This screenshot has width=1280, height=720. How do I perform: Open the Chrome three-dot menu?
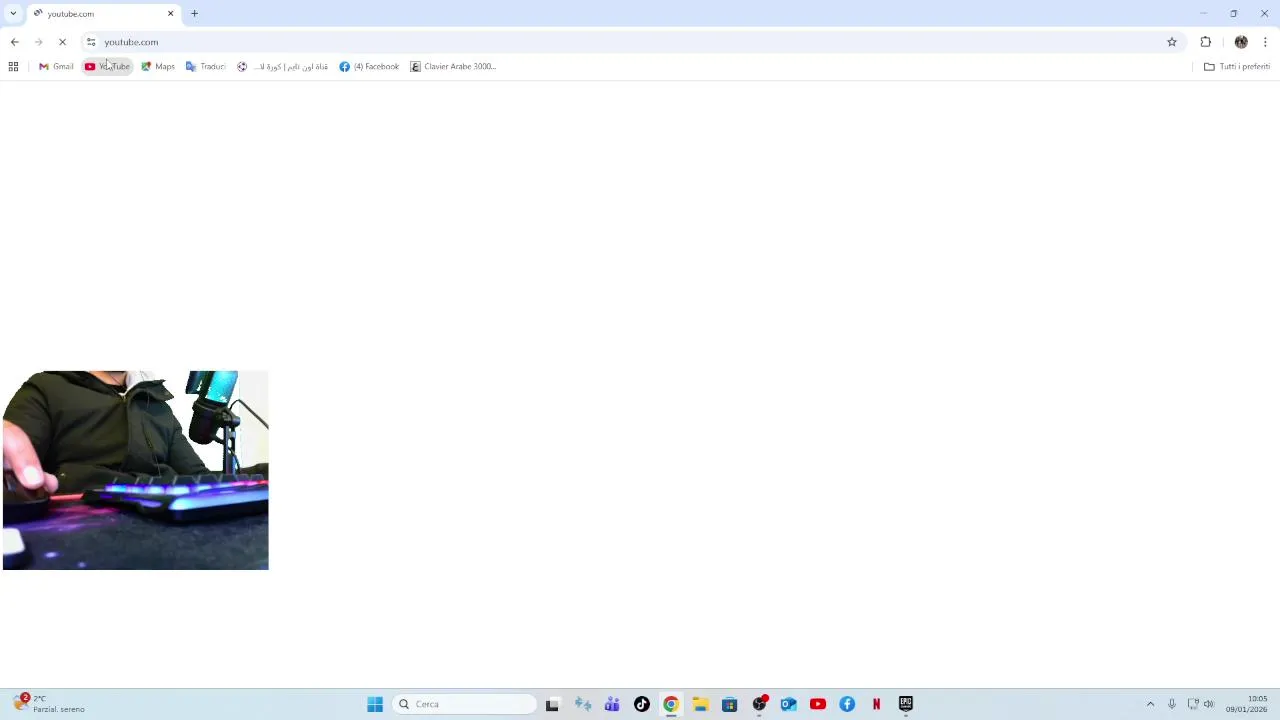[1265, 42]
